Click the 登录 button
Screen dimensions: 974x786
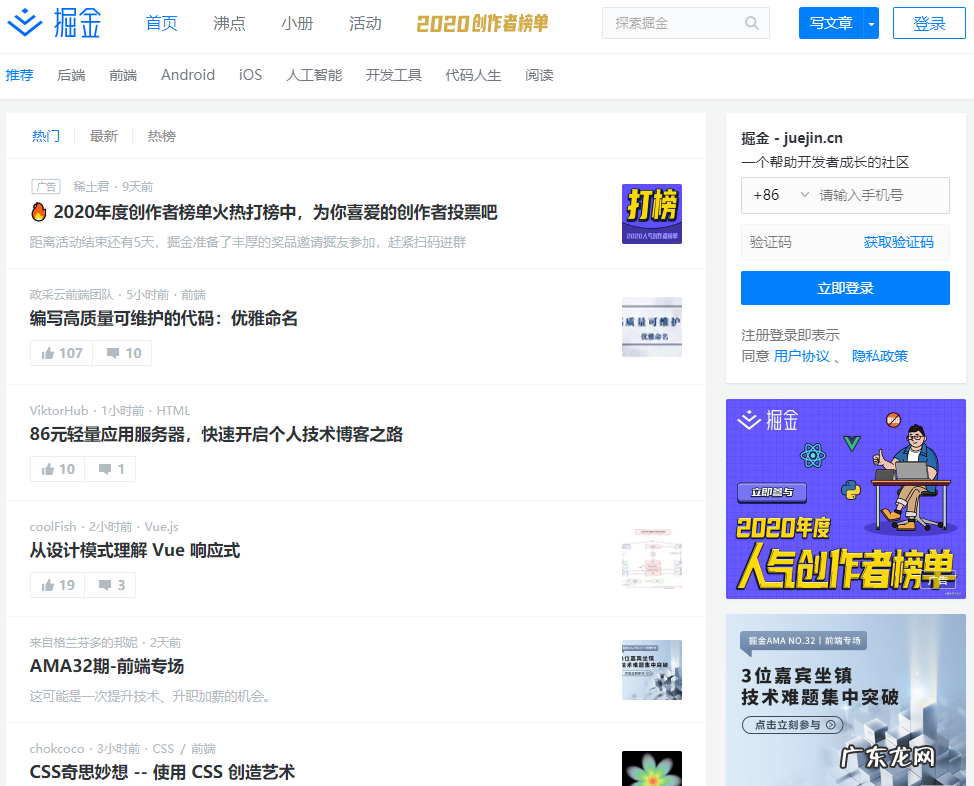(x=929, y=22)
